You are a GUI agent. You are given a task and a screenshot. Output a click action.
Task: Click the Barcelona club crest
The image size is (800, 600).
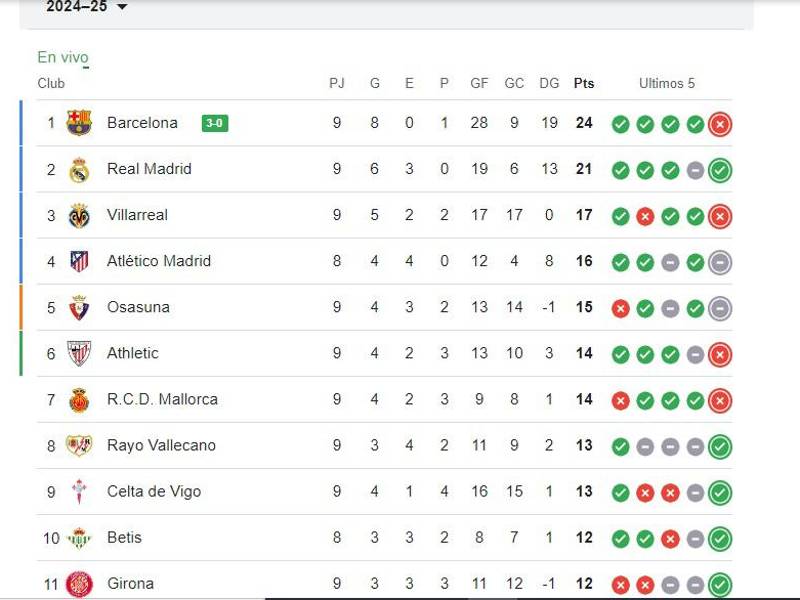79,123
